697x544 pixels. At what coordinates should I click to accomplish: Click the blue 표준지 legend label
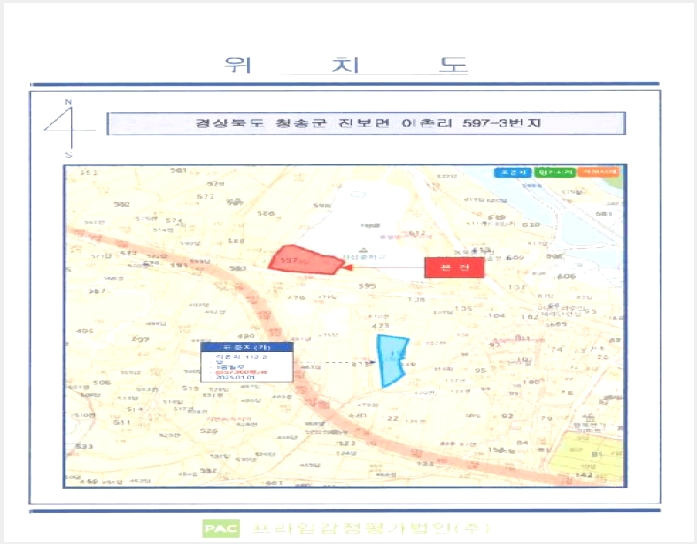click(x=512, y=172)
